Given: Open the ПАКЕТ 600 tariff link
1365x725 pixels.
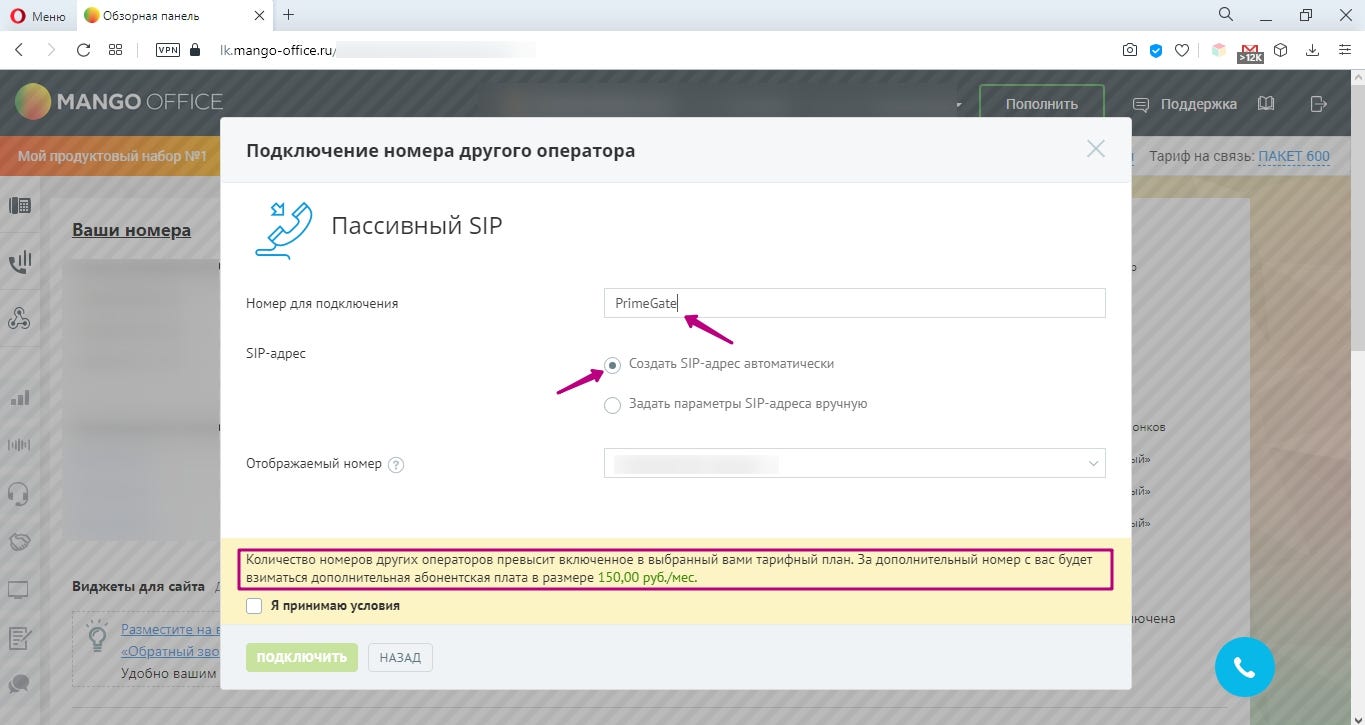Looking at the screenshot, I should [1294, 156].
